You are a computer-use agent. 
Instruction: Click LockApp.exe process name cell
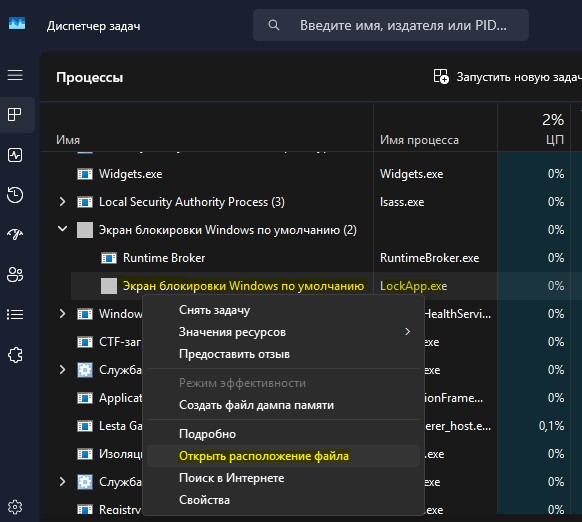413,286
